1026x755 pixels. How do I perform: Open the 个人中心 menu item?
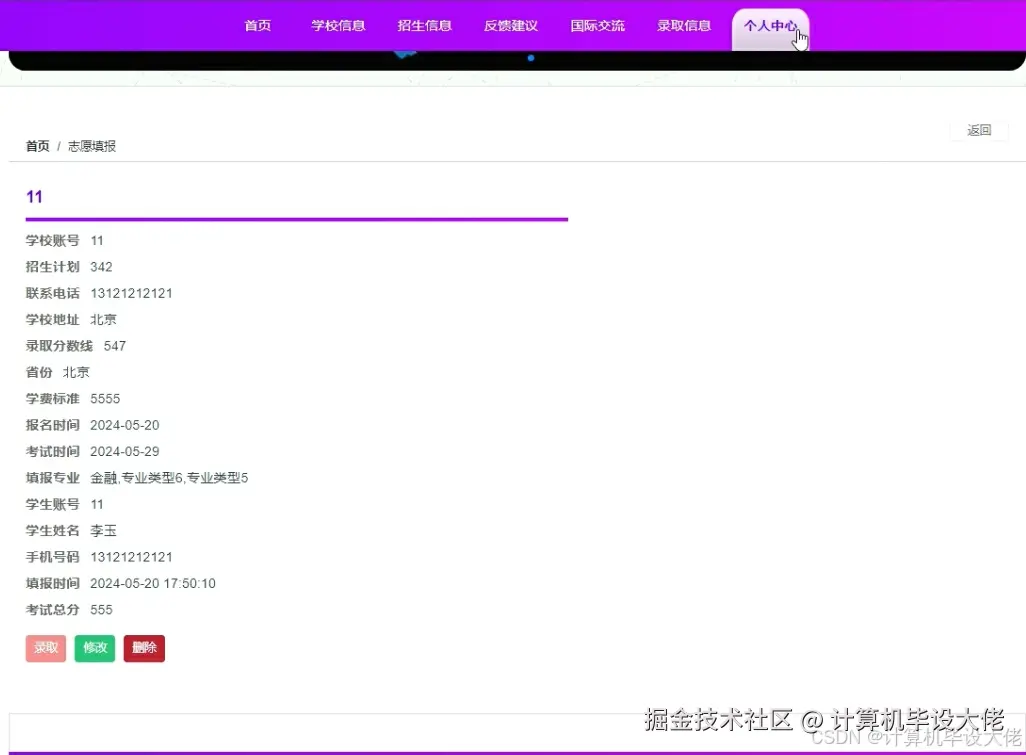(x=770, y=27)
